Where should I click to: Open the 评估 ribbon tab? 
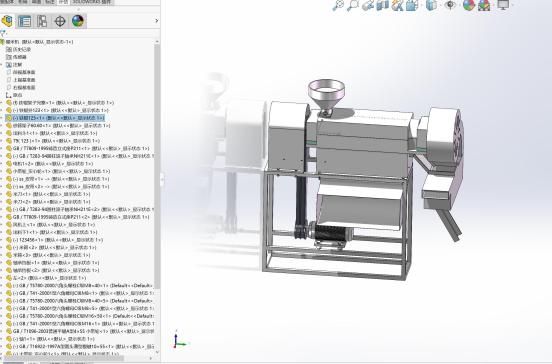(x=64, y=2)
